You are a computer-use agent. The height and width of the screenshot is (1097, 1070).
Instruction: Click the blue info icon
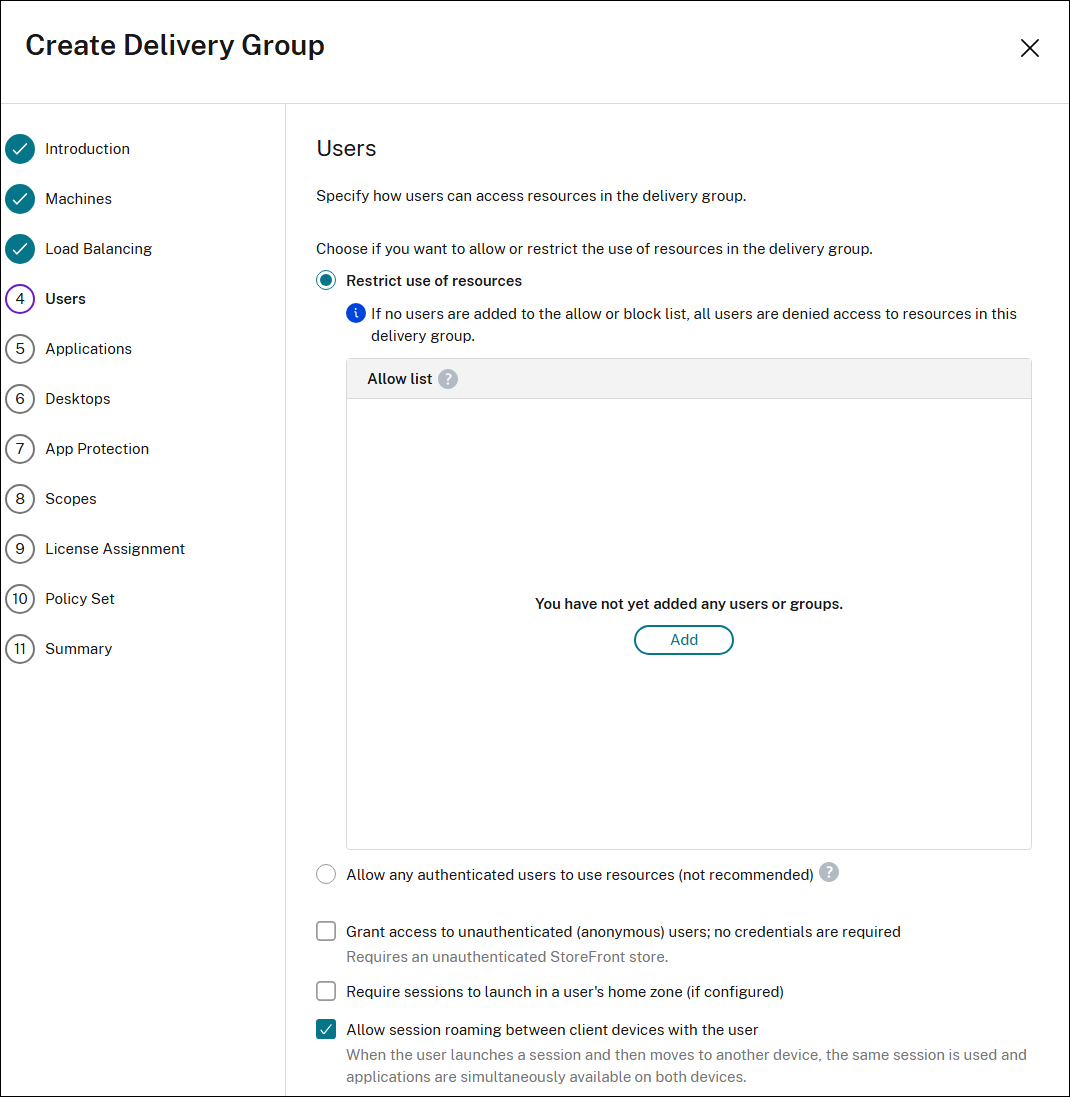pos(356,313)
